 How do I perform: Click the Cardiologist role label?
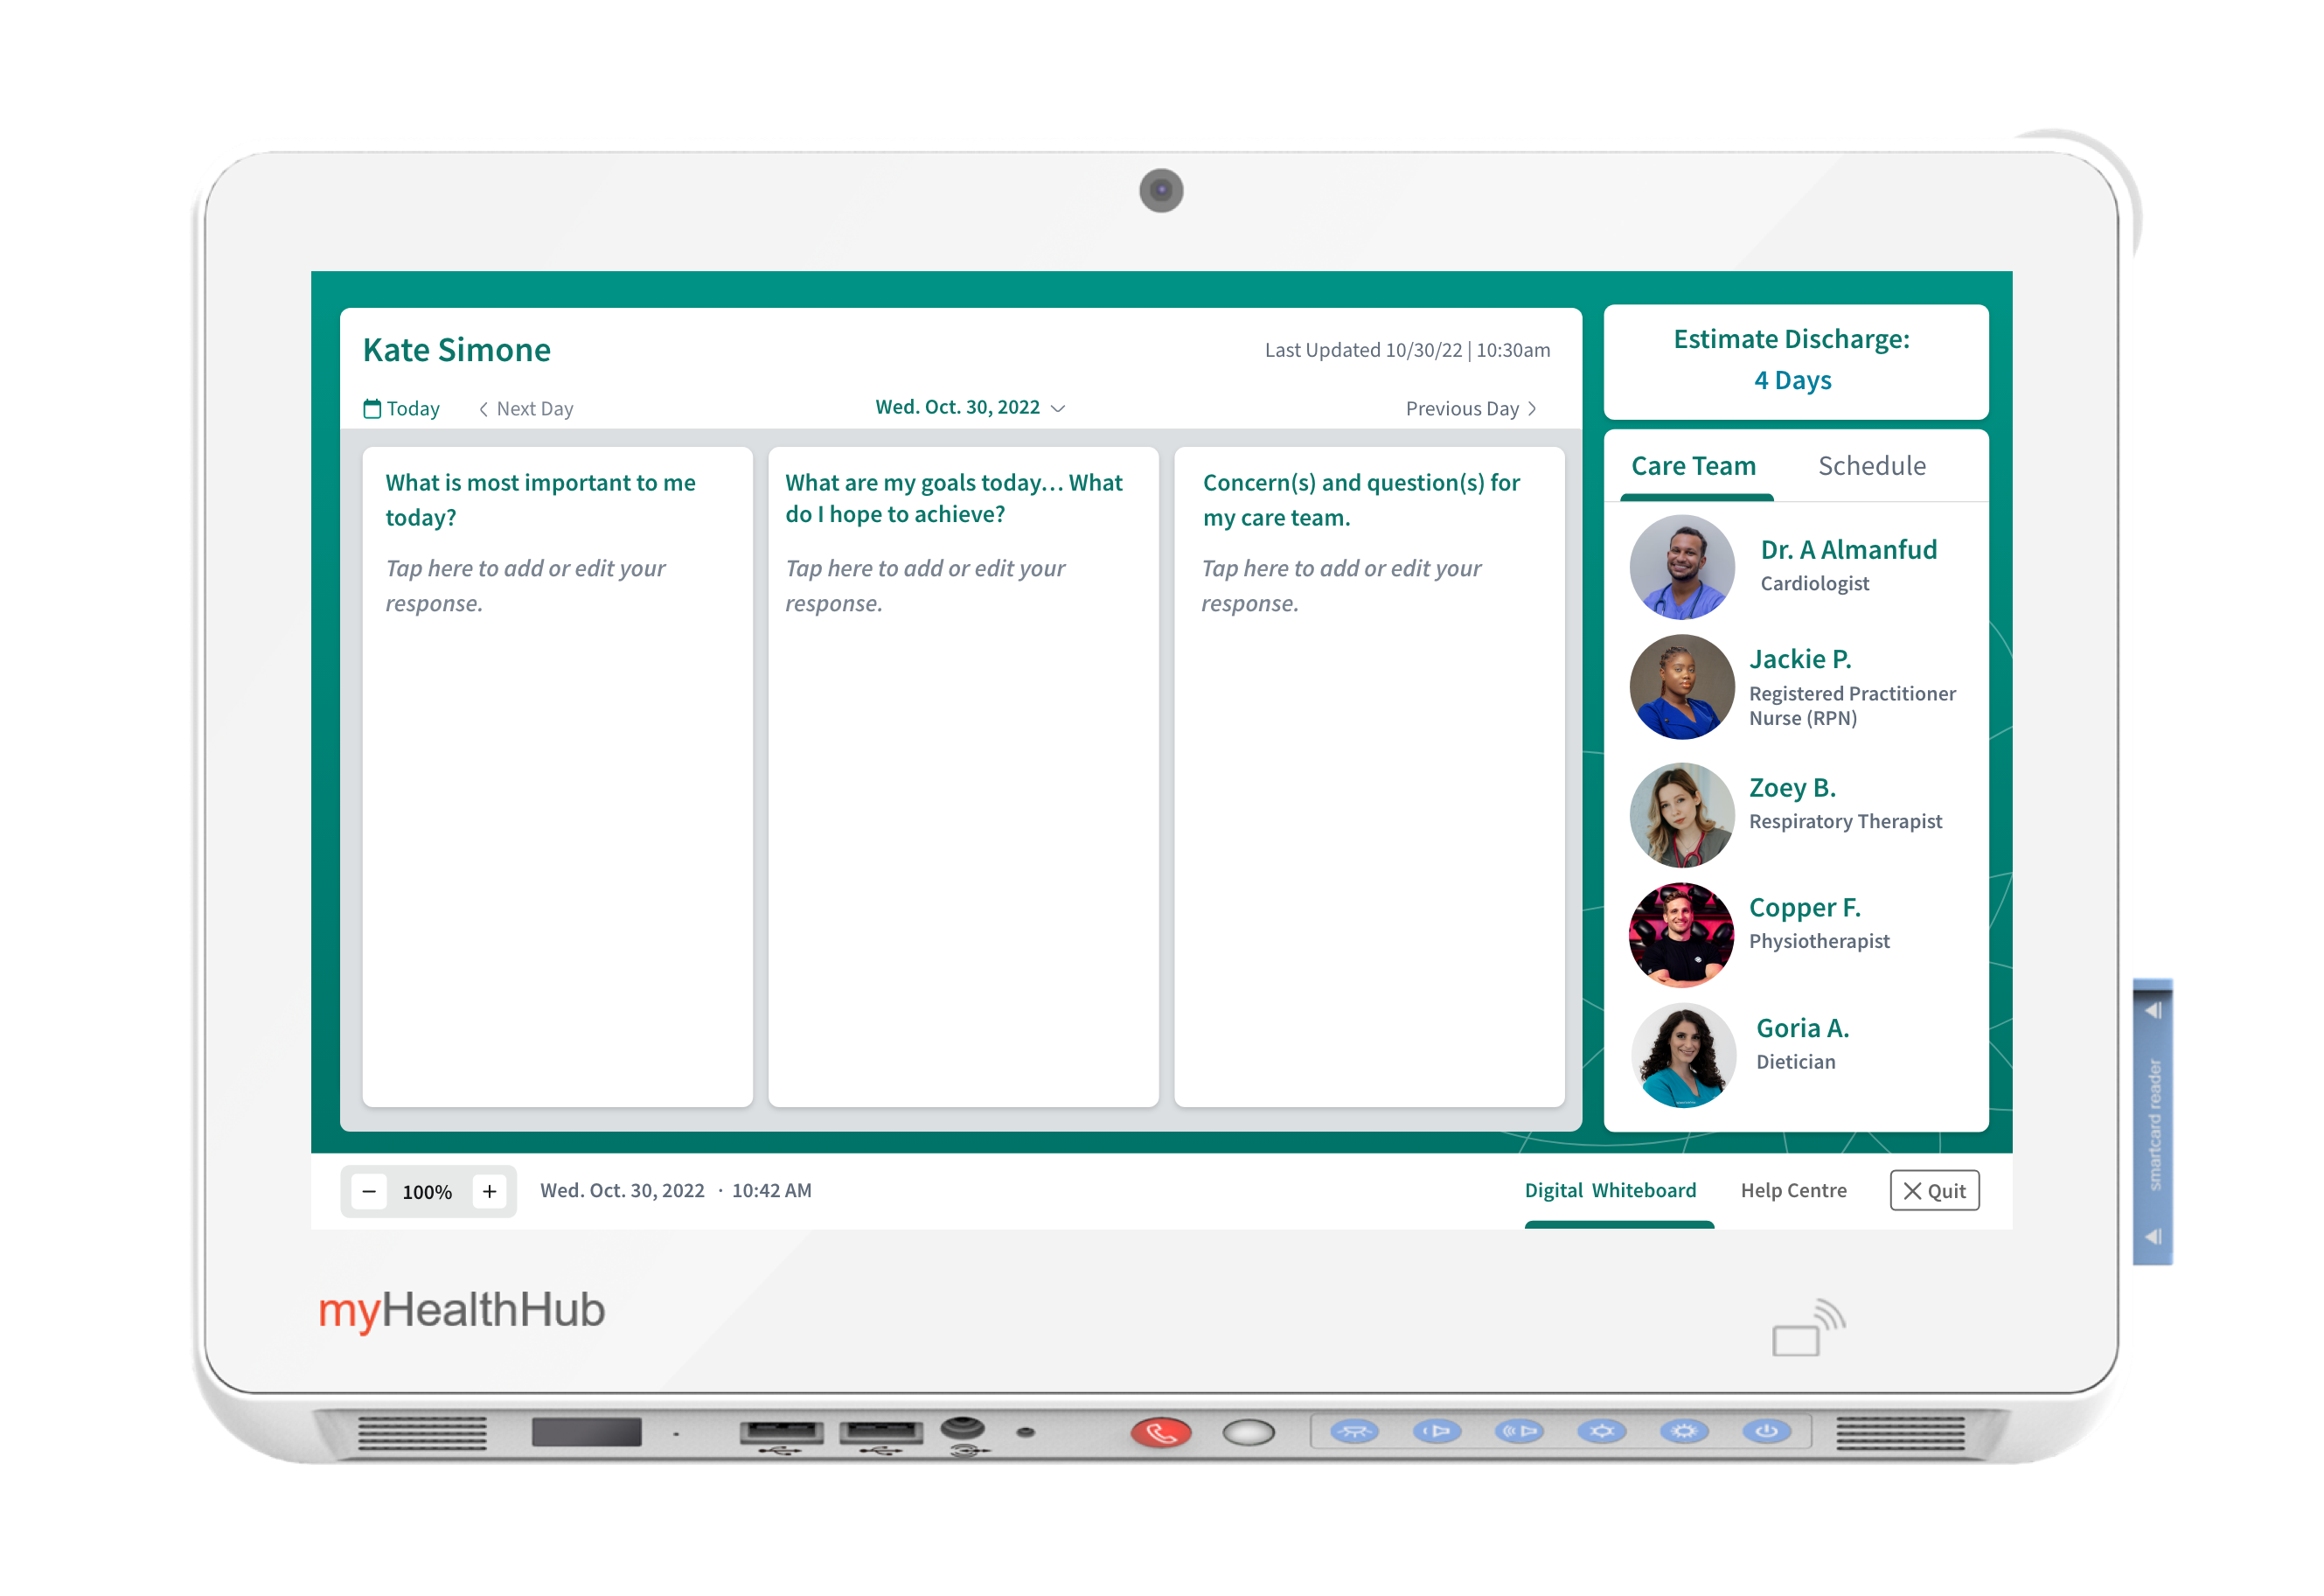(x=1814, y=583)
